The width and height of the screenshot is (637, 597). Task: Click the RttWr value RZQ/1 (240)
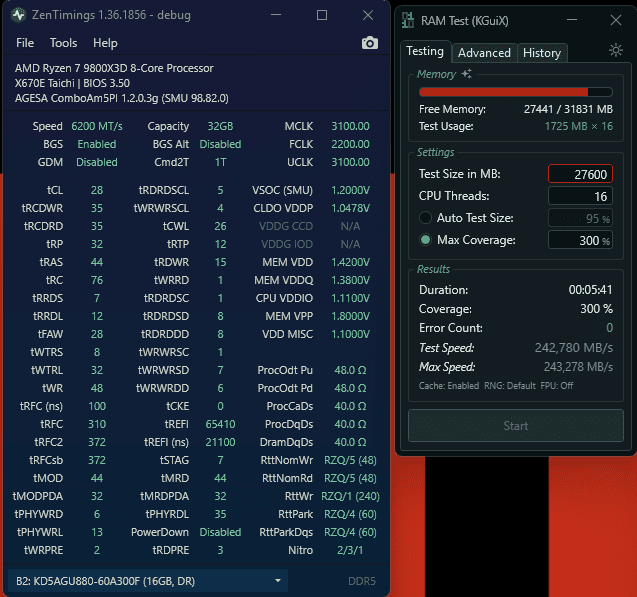tap(350, 496)
